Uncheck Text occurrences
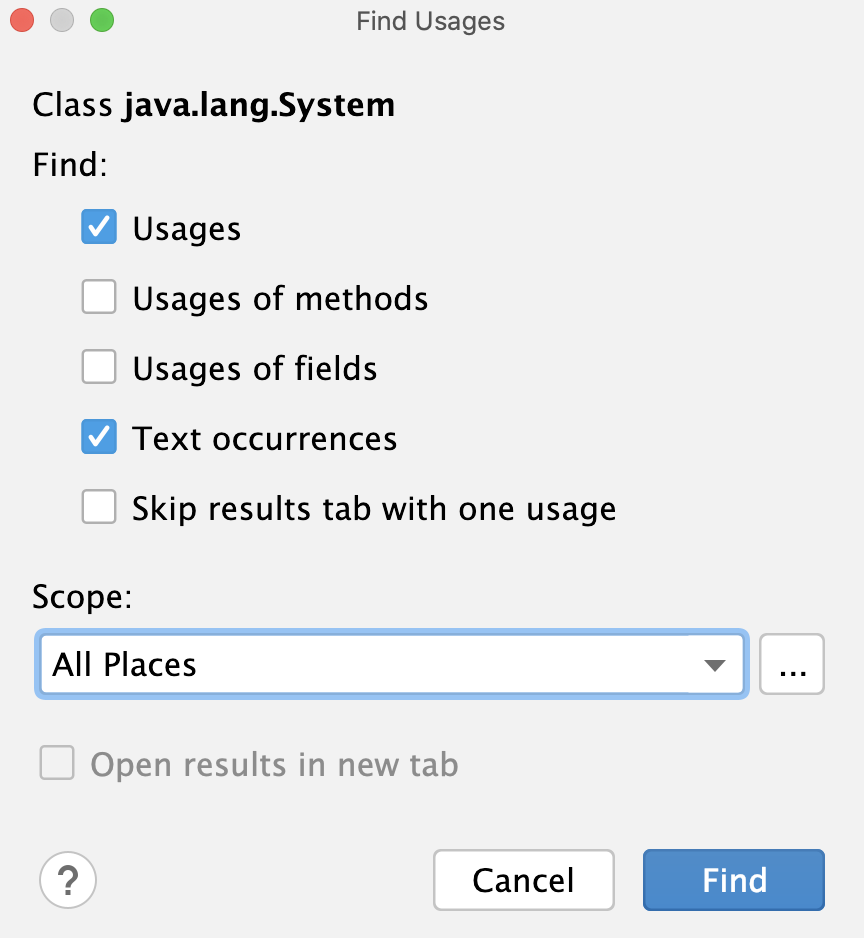This screenshot has height=938, width=864. tap(98, 437)
